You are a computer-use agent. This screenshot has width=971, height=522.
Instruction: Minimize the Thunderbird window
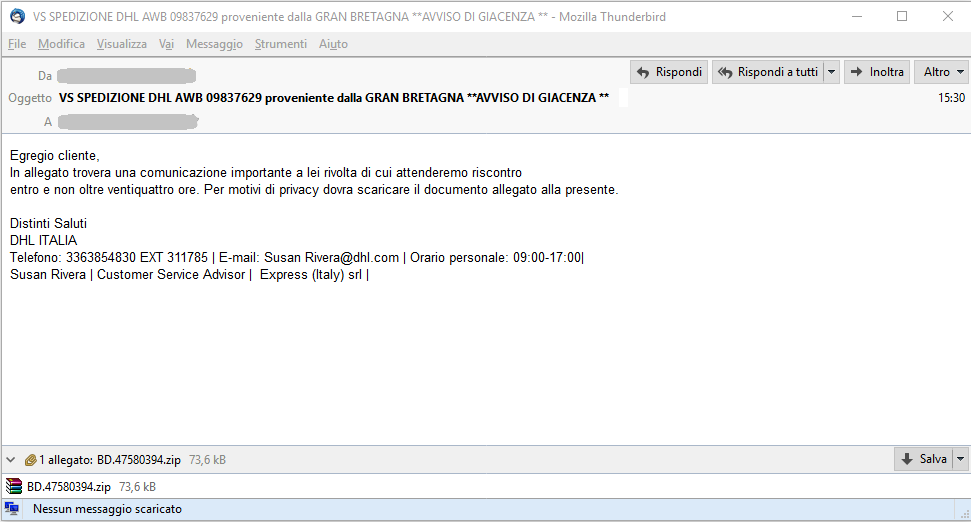click(857, 17)
